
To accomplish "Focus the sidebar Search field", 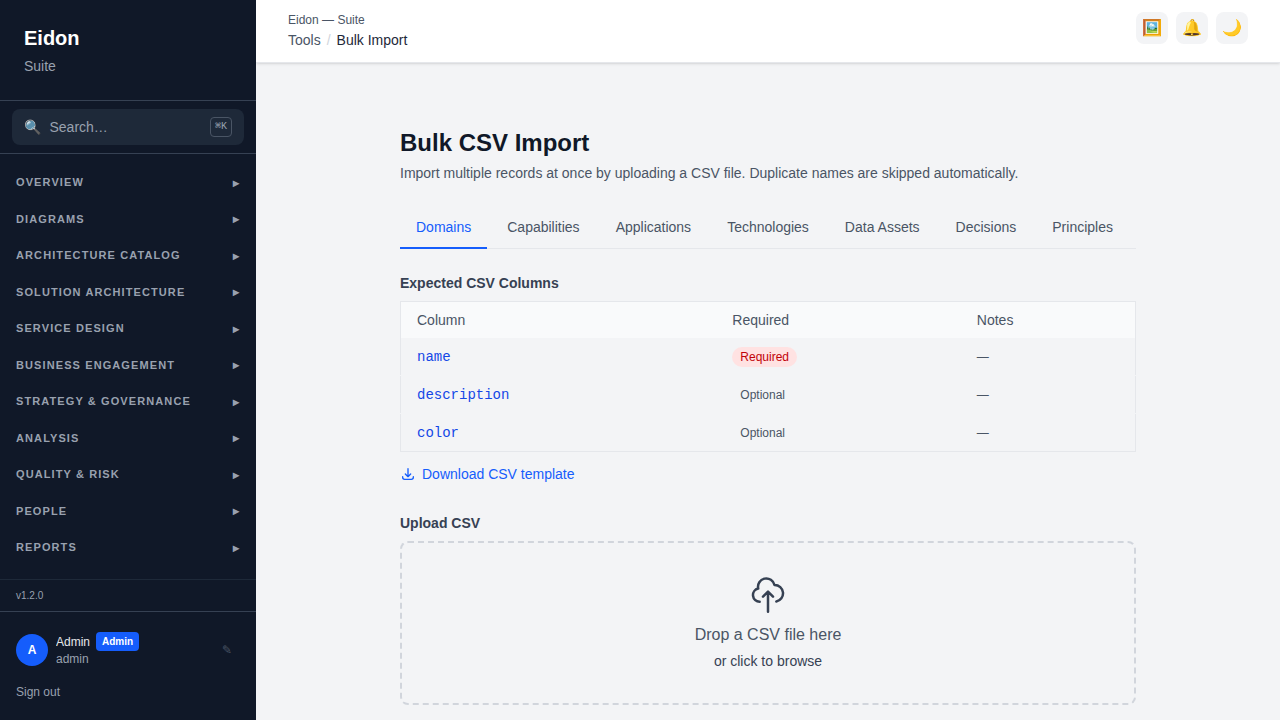I will click(x=128, y=127).
